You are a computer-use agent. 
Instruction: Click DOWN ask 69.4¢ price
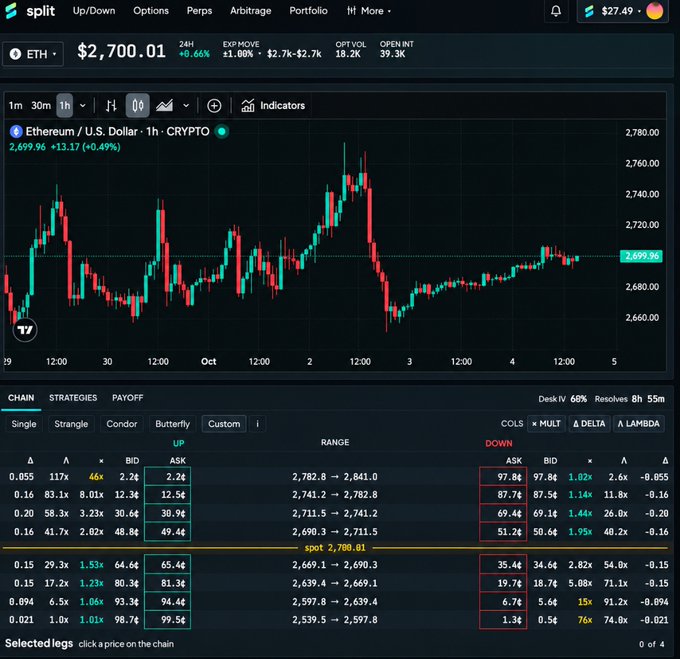503,513
